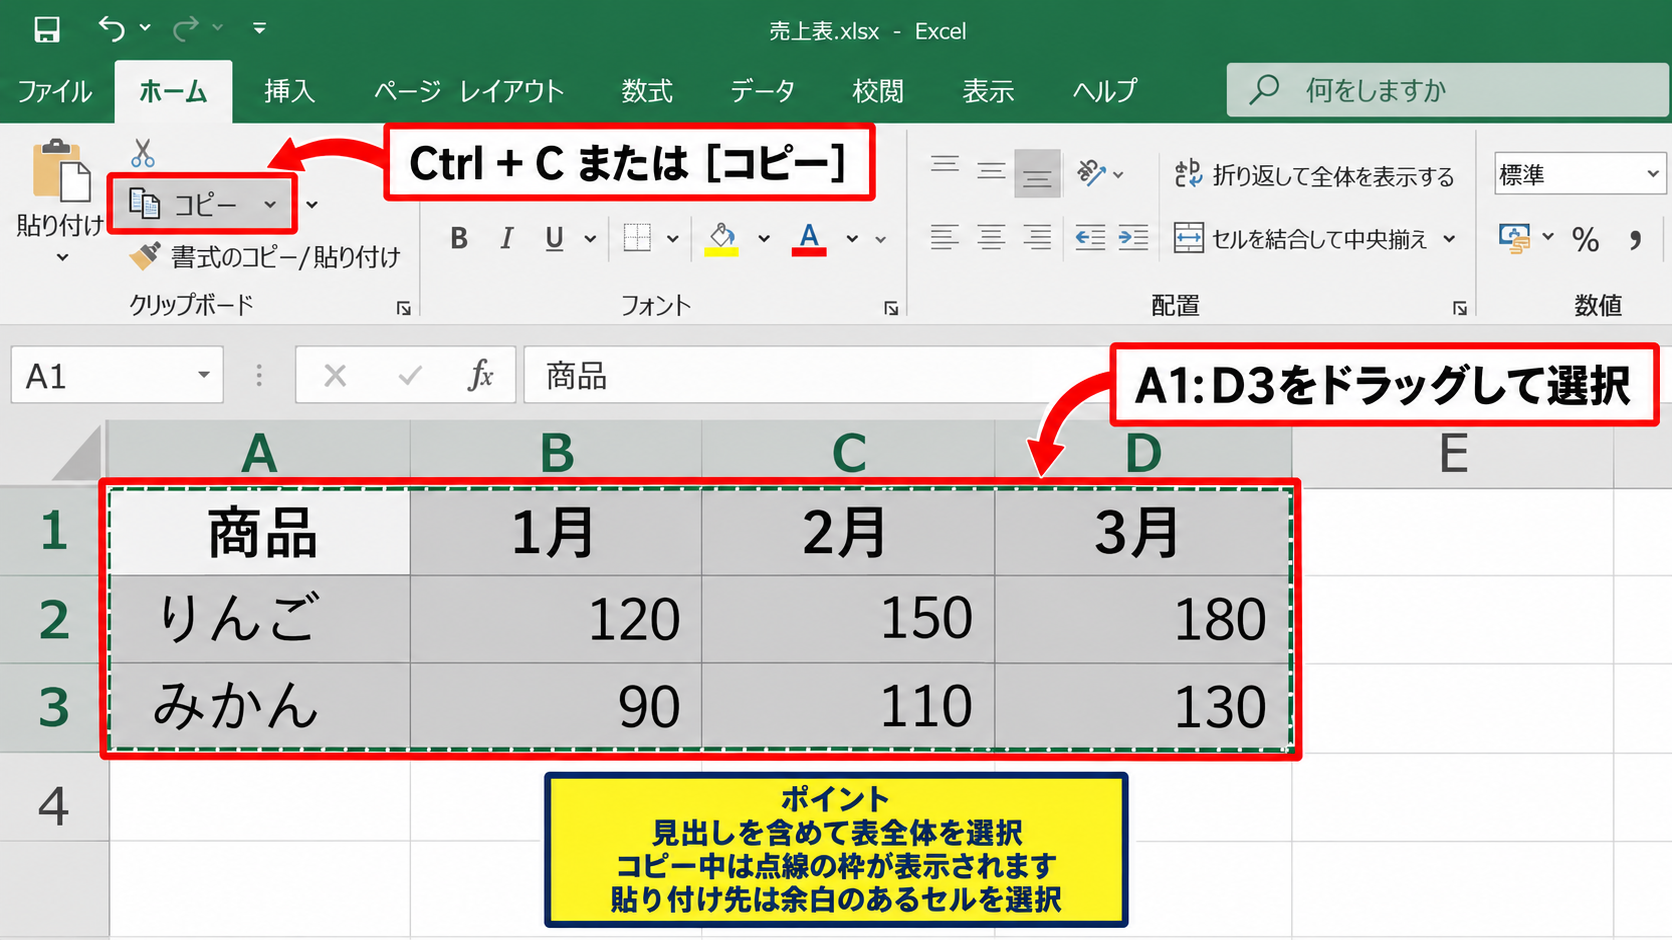This screenshot has width=1672, height=940.
Task: Click the Paste clipboard icon
Action: (x=61, y=170)
